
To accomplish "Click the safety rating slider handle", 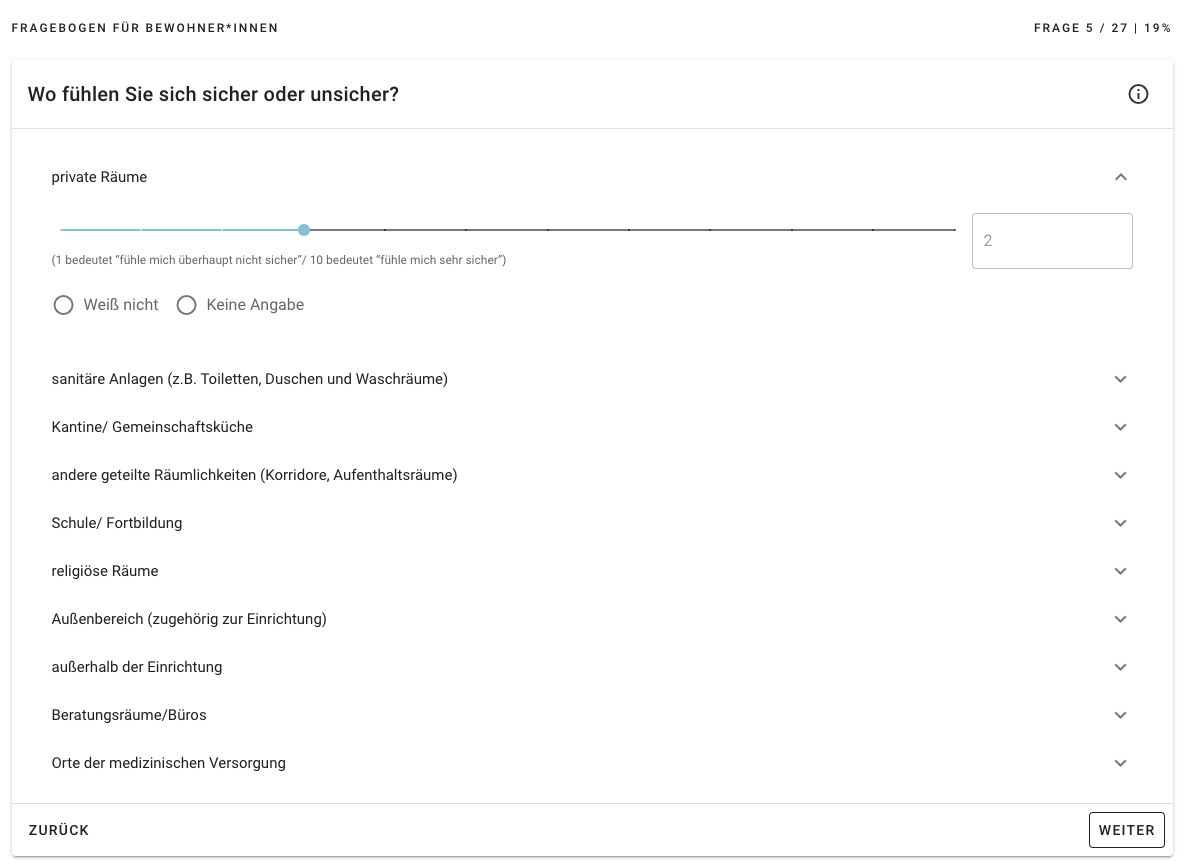I will point(304,230).
